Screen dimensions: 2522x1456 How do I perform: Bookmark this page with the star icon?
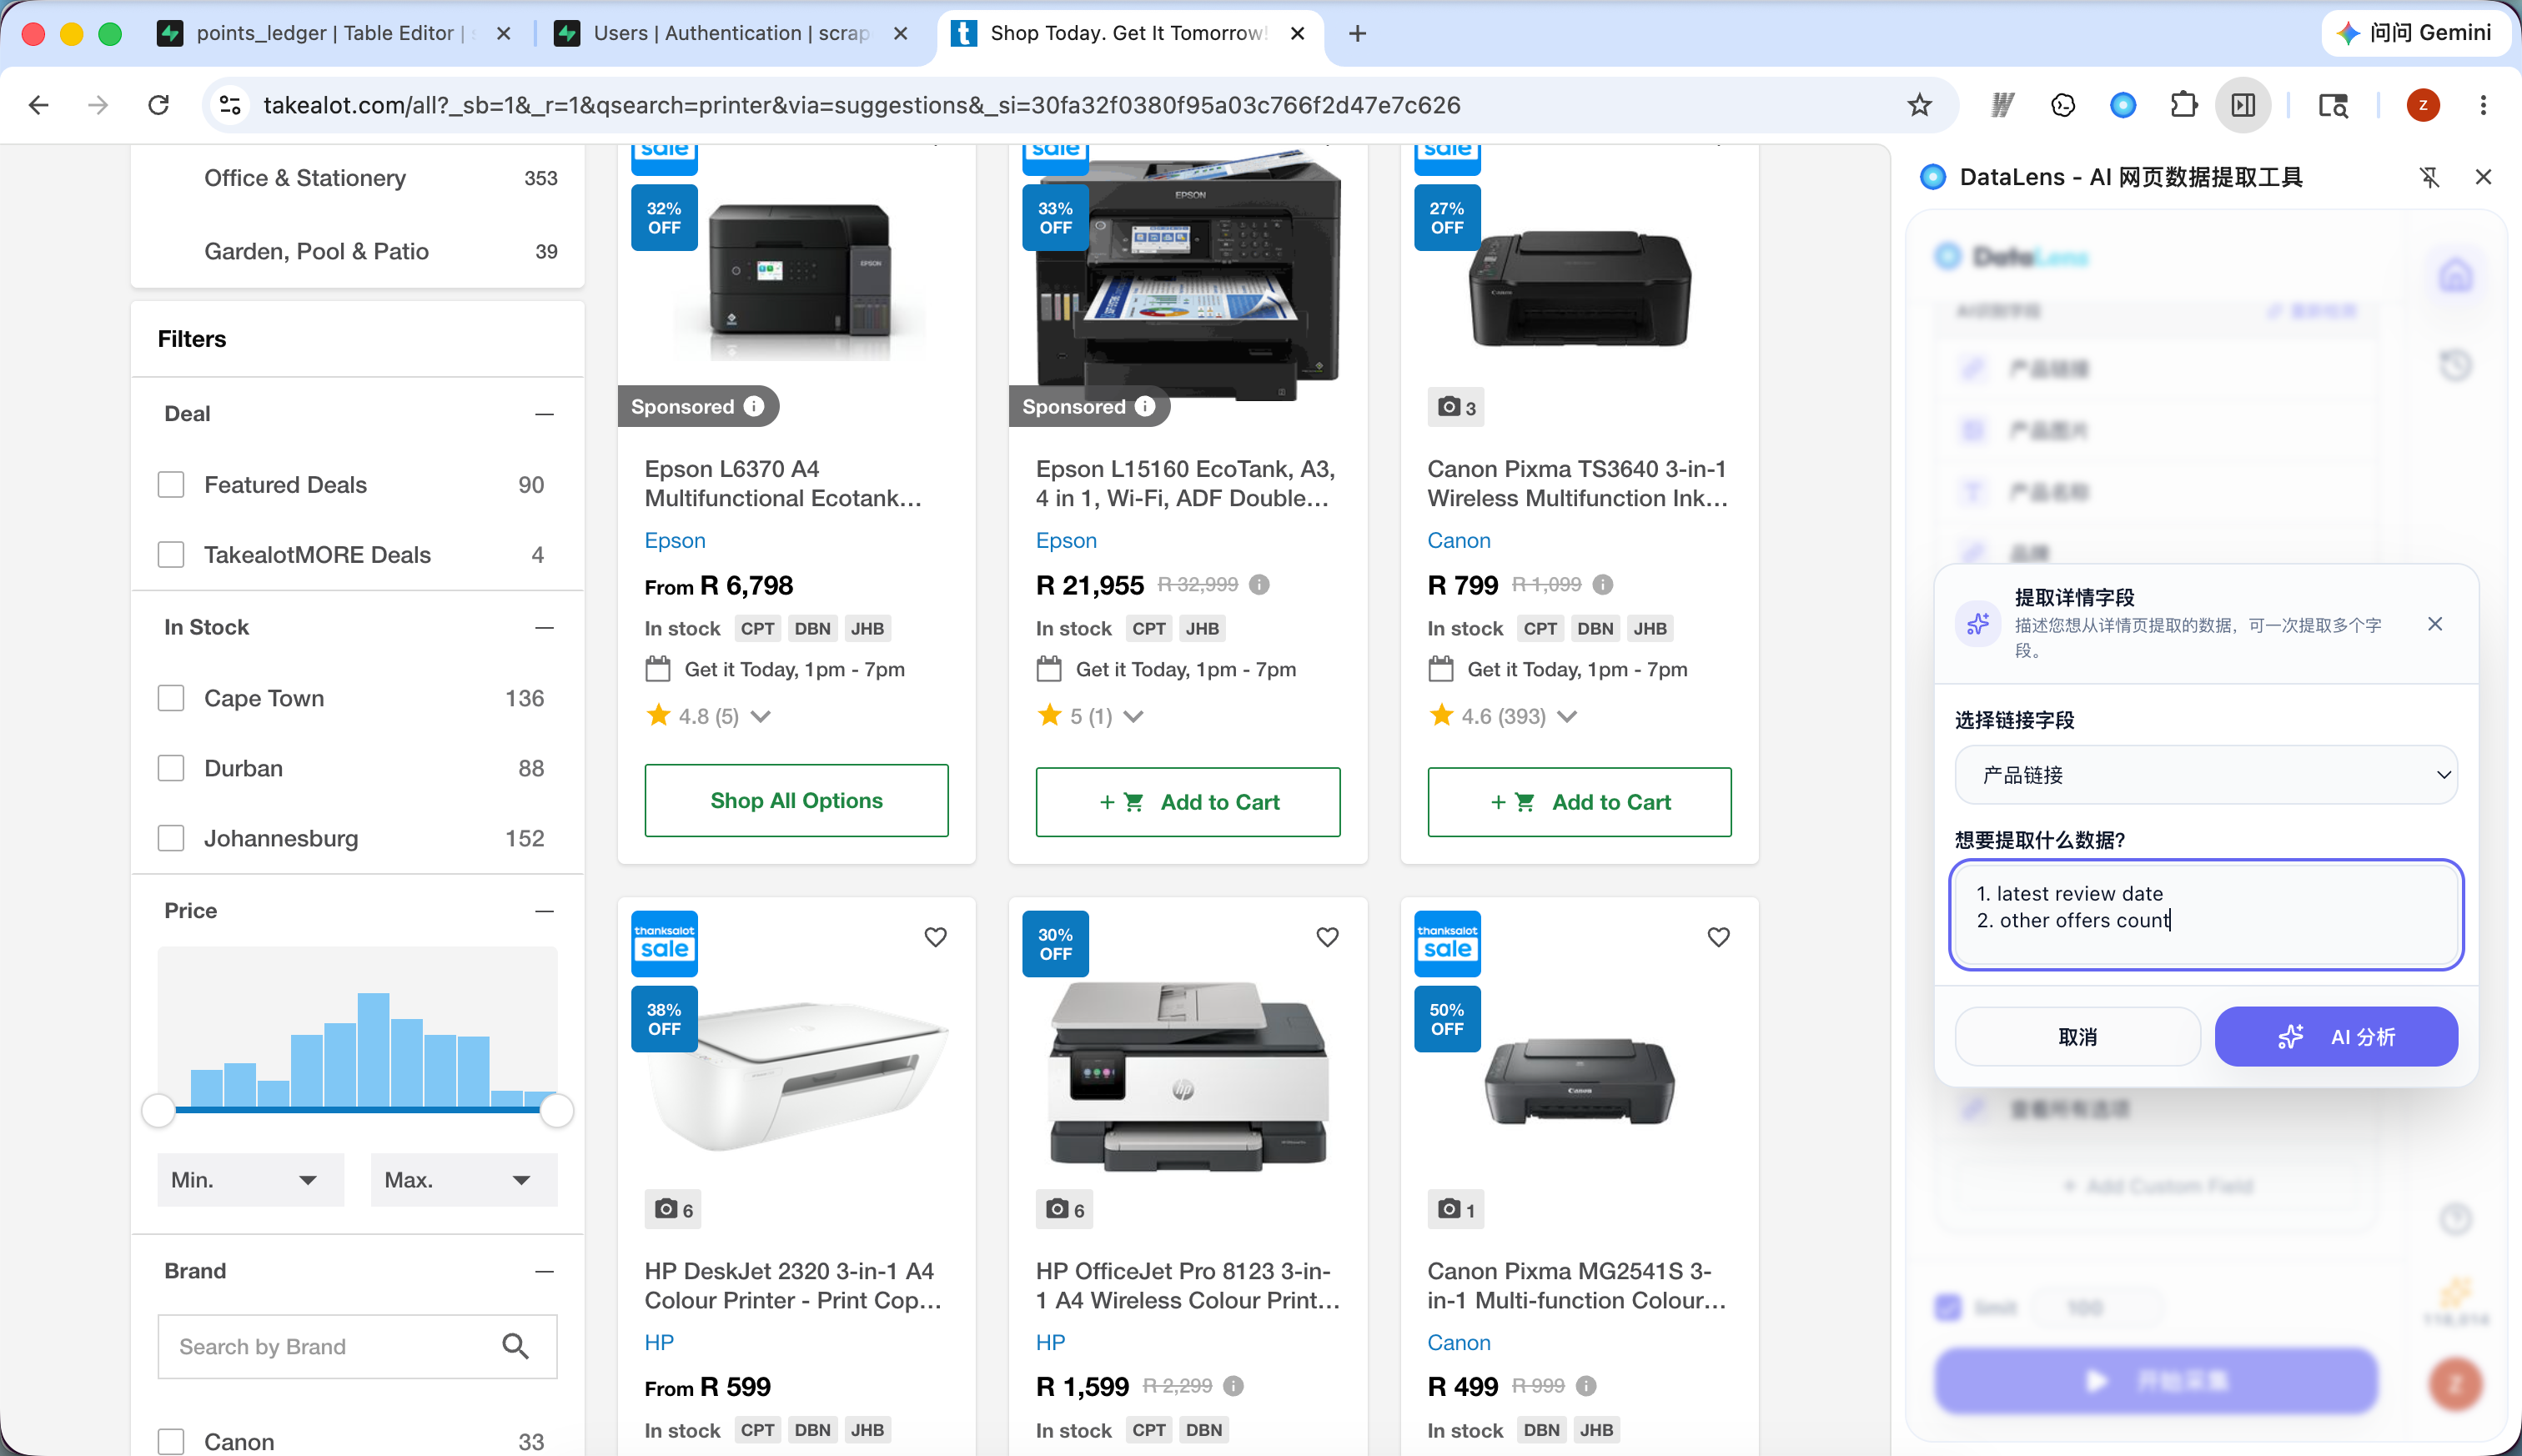(1919, 105)
